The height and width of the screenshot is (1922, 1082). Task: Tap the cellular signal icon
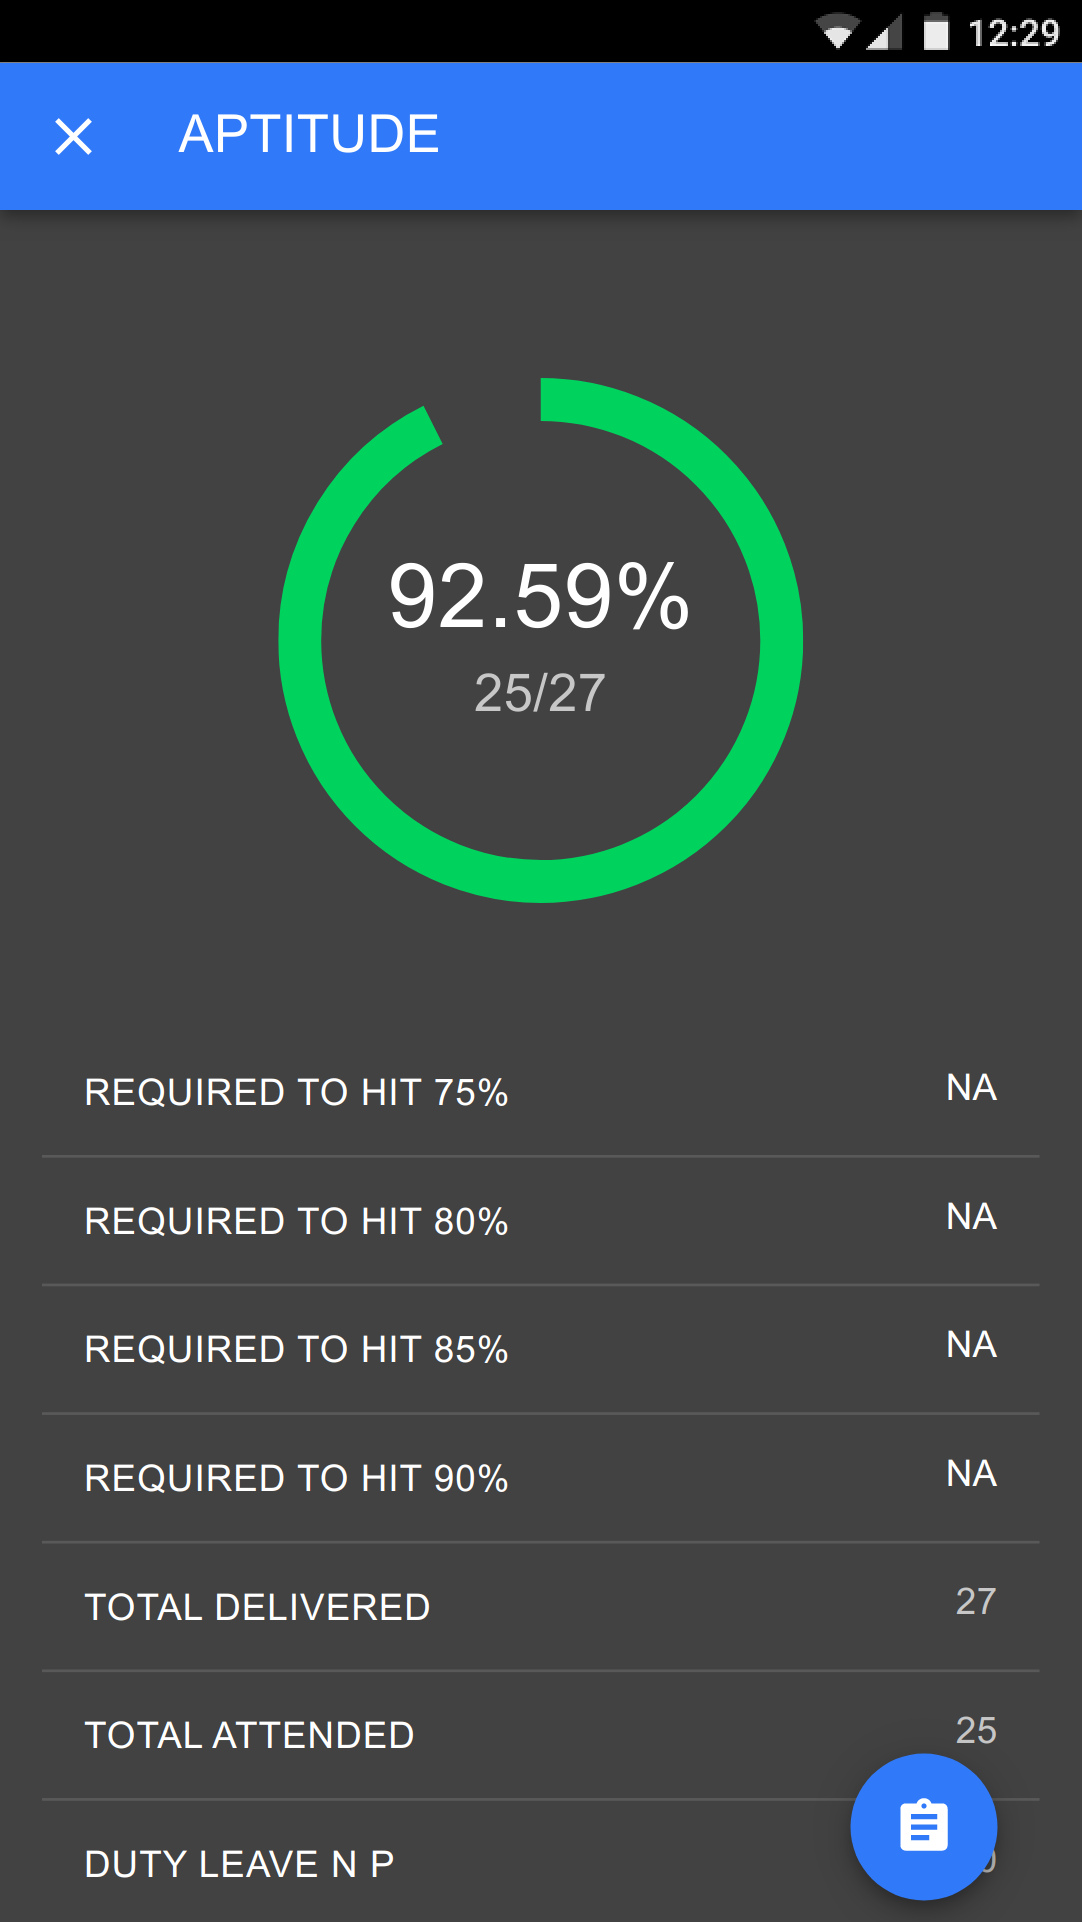pos(883,32)
